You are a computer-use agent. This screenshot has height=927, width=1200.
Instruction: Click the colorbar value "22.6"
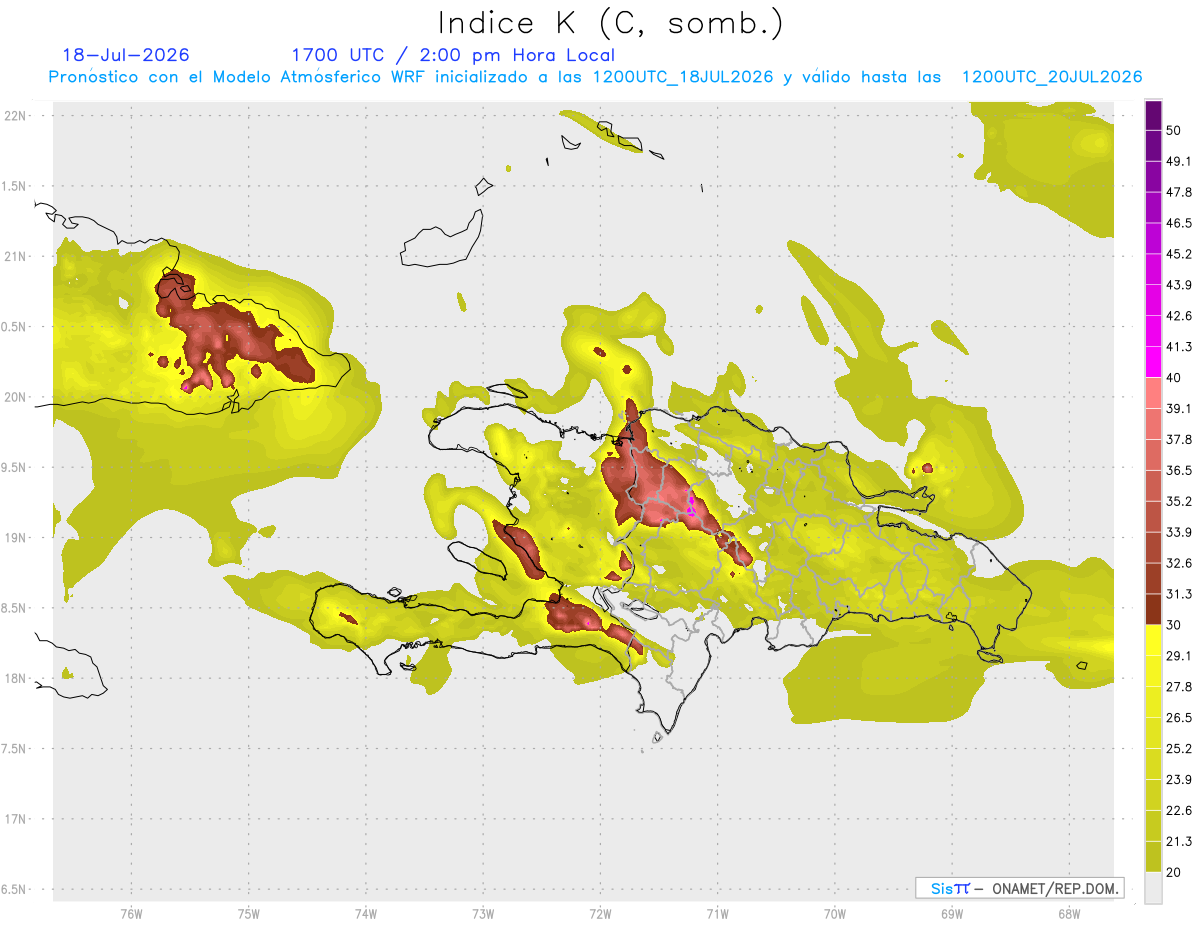1179,811
